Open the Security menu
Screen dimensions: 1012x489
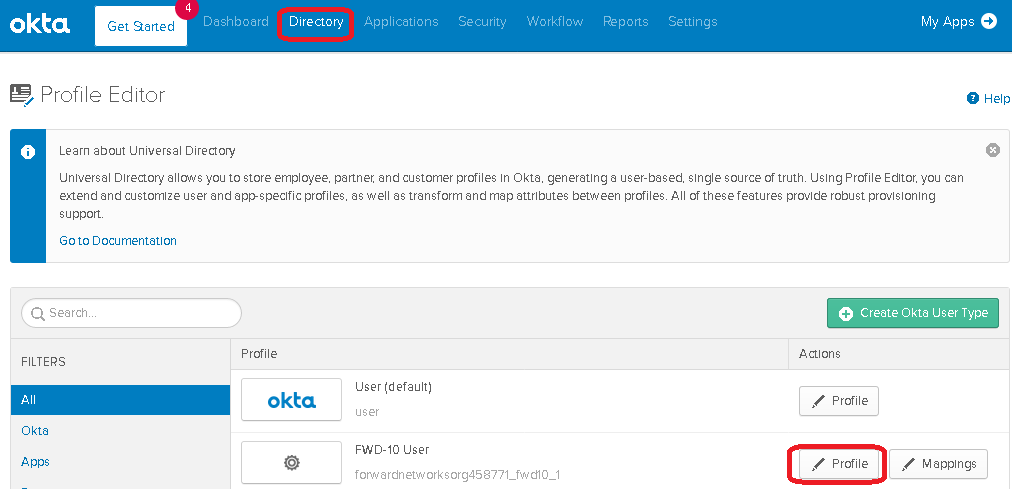(x=482, y=21)
